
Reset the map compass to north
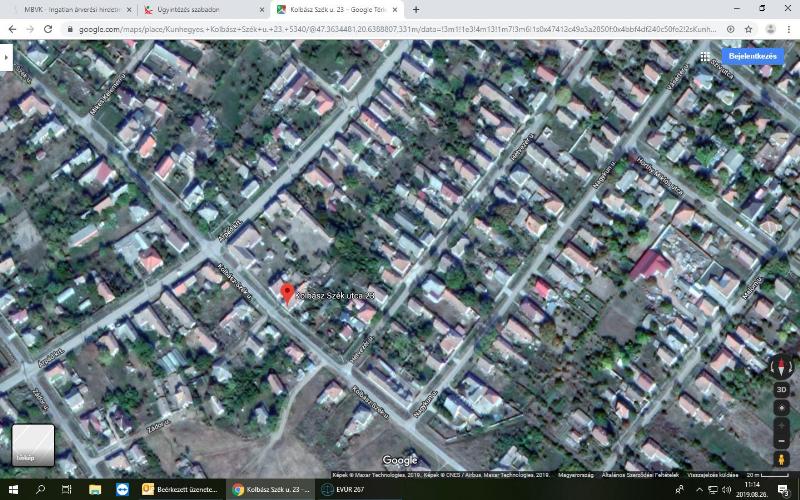point(781,366)
